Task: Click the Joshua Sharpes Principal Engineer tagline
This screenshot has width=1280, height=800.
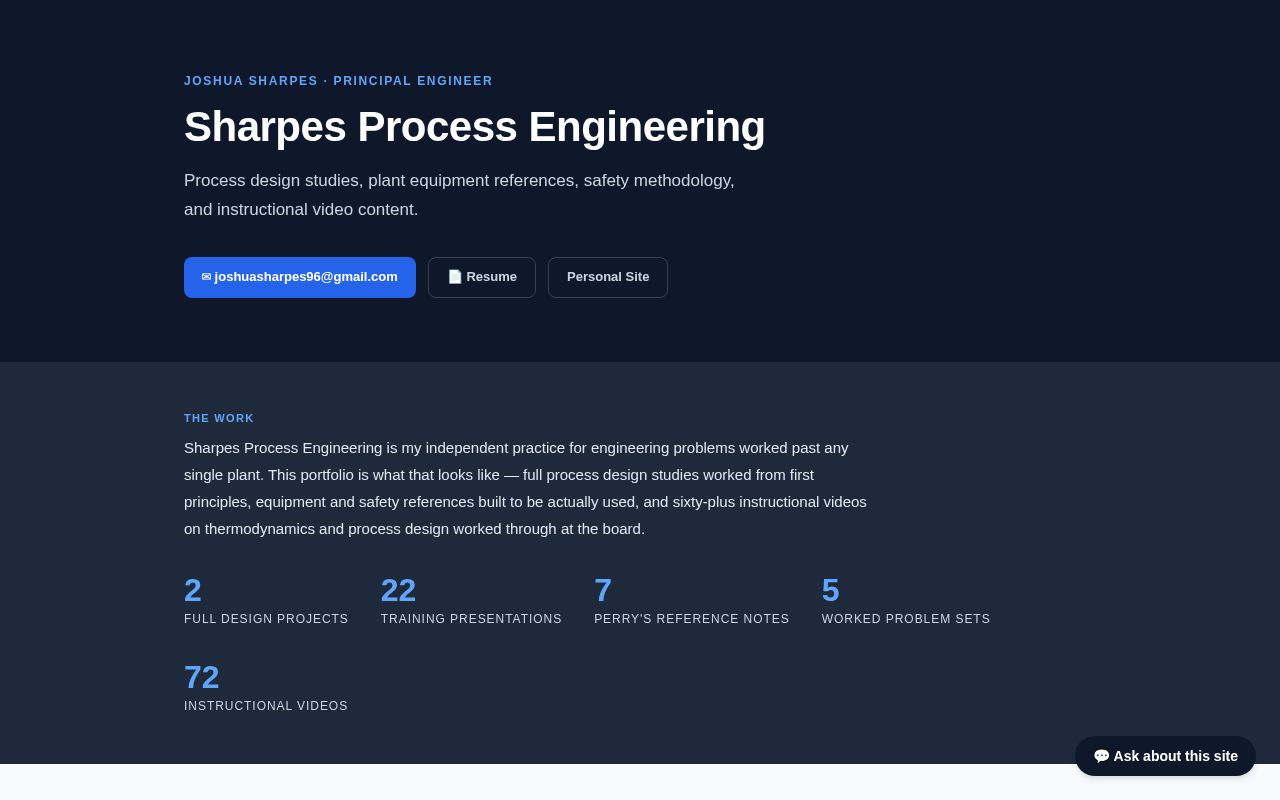Action: click(x=338, y=81)
